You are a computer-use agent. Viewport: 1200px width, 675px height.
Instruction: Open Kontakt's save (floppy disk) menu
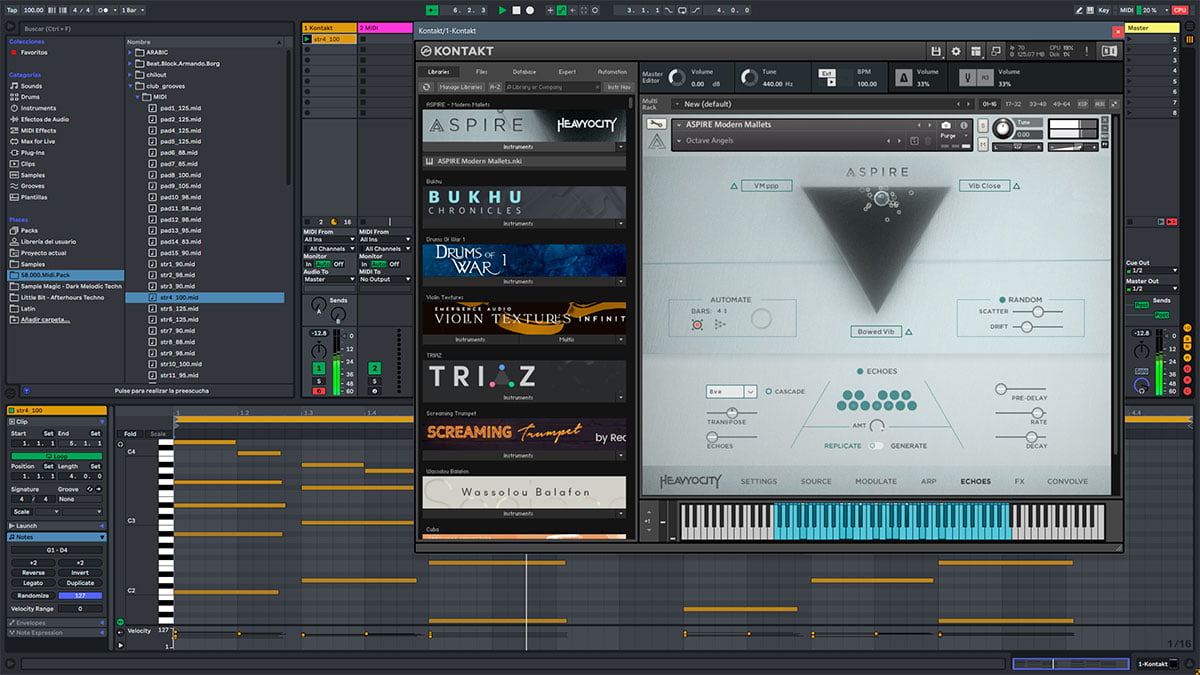tap(936, 51)
